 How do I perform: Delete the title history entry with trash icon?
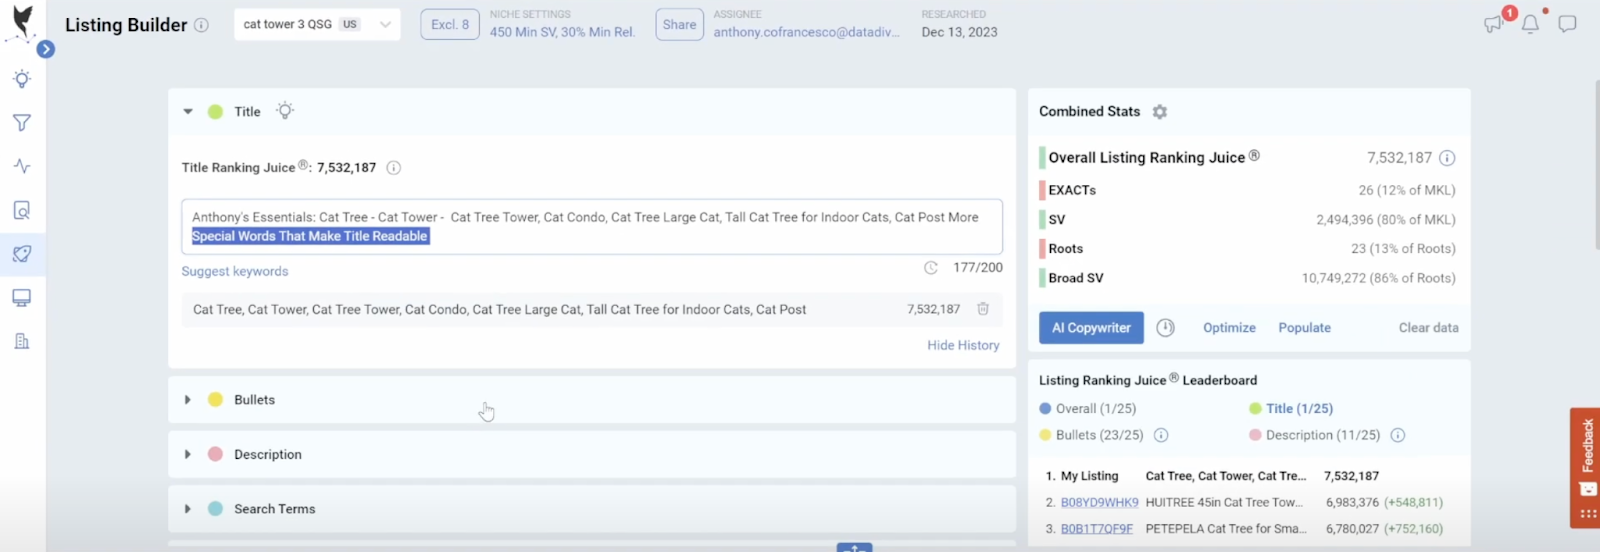[x=983, y=309]
